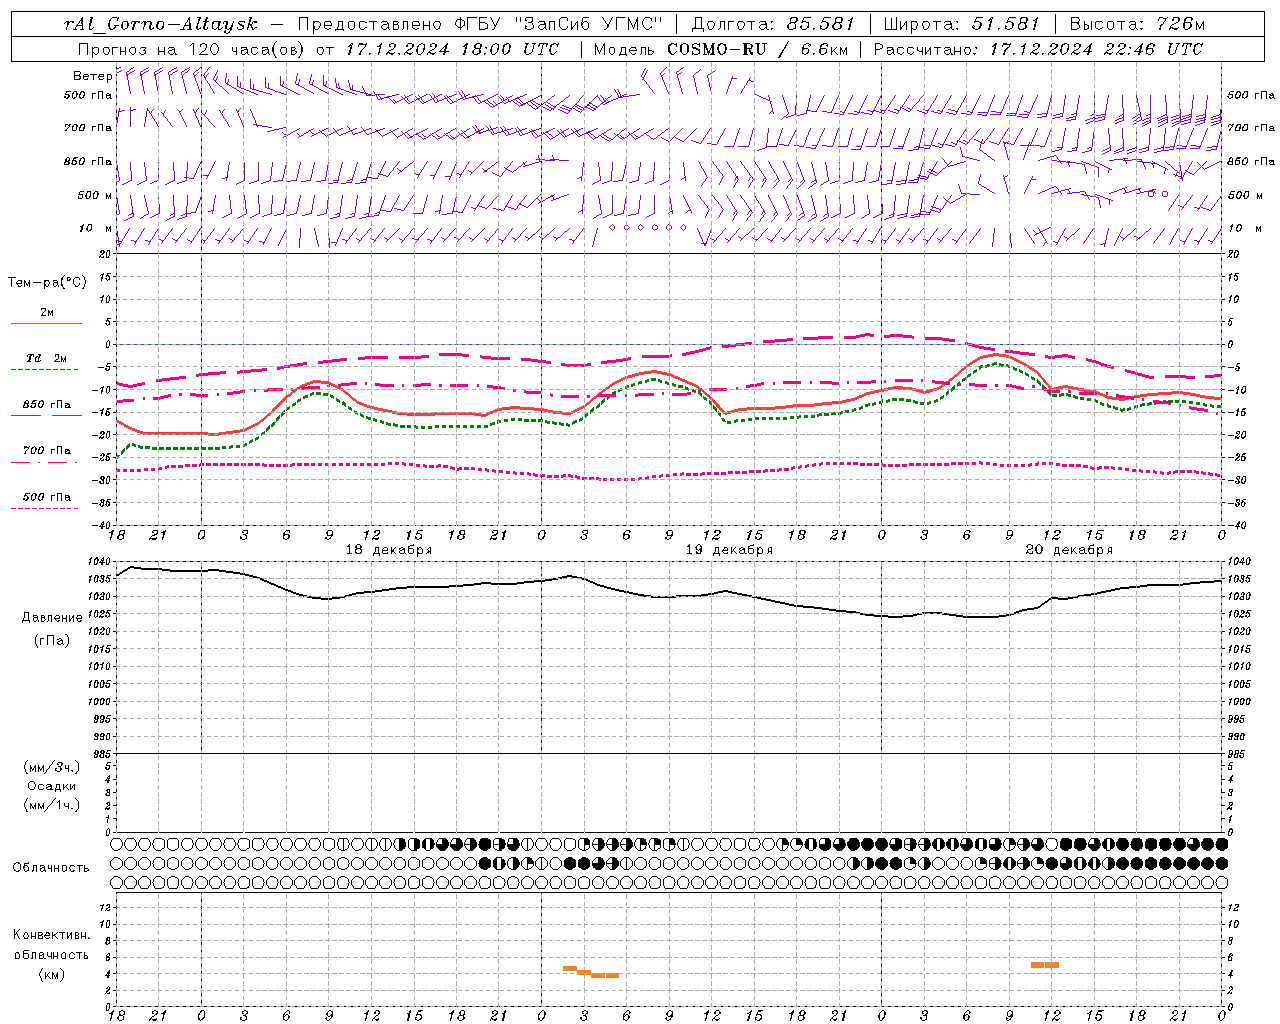Click the orange convective bar on 20 декабря
This screenshot has height=1024, width=1280.
pyautogui.click(x=1044, y=965)
